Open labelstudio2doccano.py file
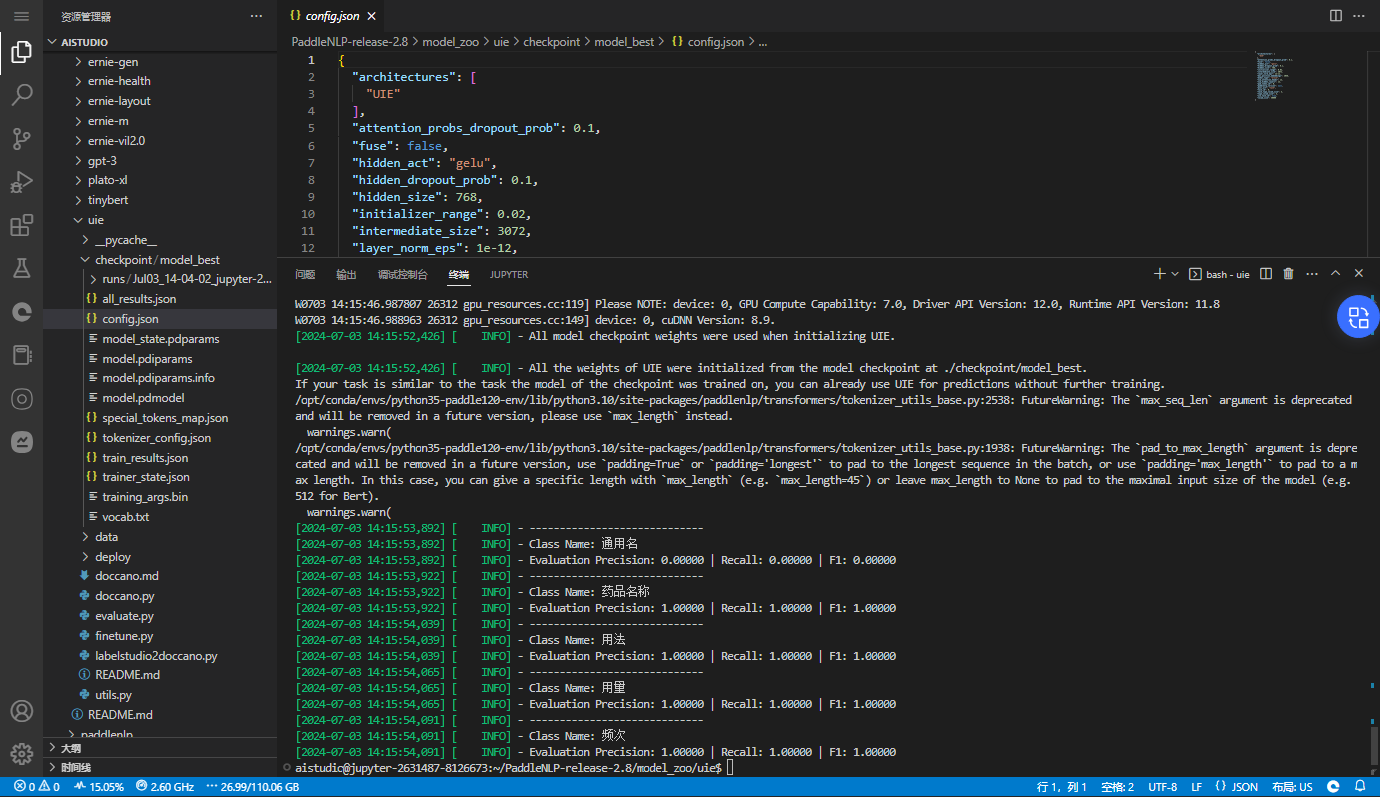Screen dimensions: 1380x797 (x=160, y=656)
